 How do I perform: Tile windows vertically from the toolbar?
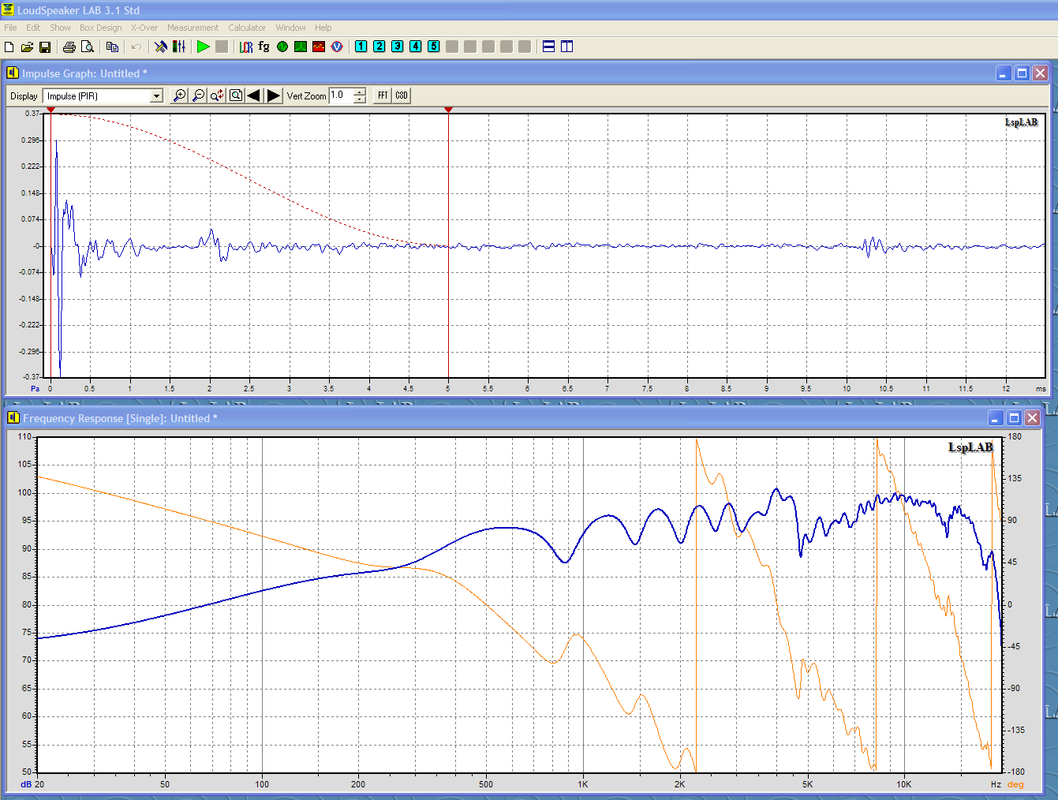567,47
